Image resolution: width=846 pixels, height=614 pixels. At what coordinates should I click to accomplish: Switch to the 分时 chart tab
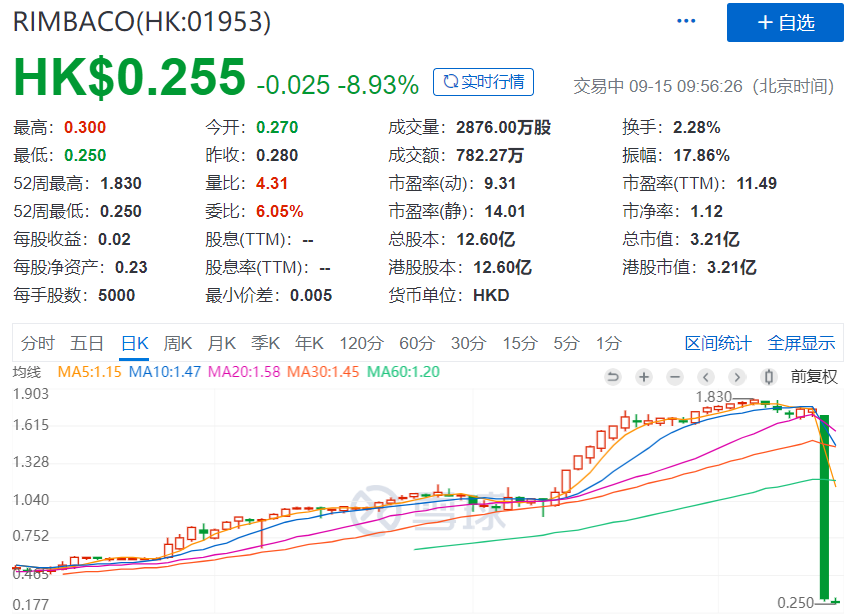[x=38, y=343]
